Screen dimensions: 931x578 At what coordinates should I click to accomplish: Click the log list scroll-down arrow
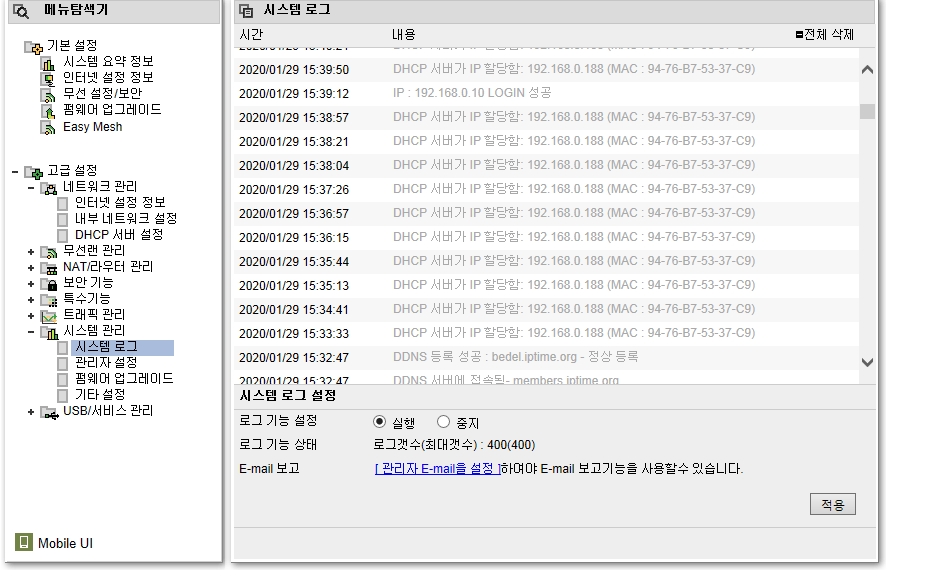point(867,362)
